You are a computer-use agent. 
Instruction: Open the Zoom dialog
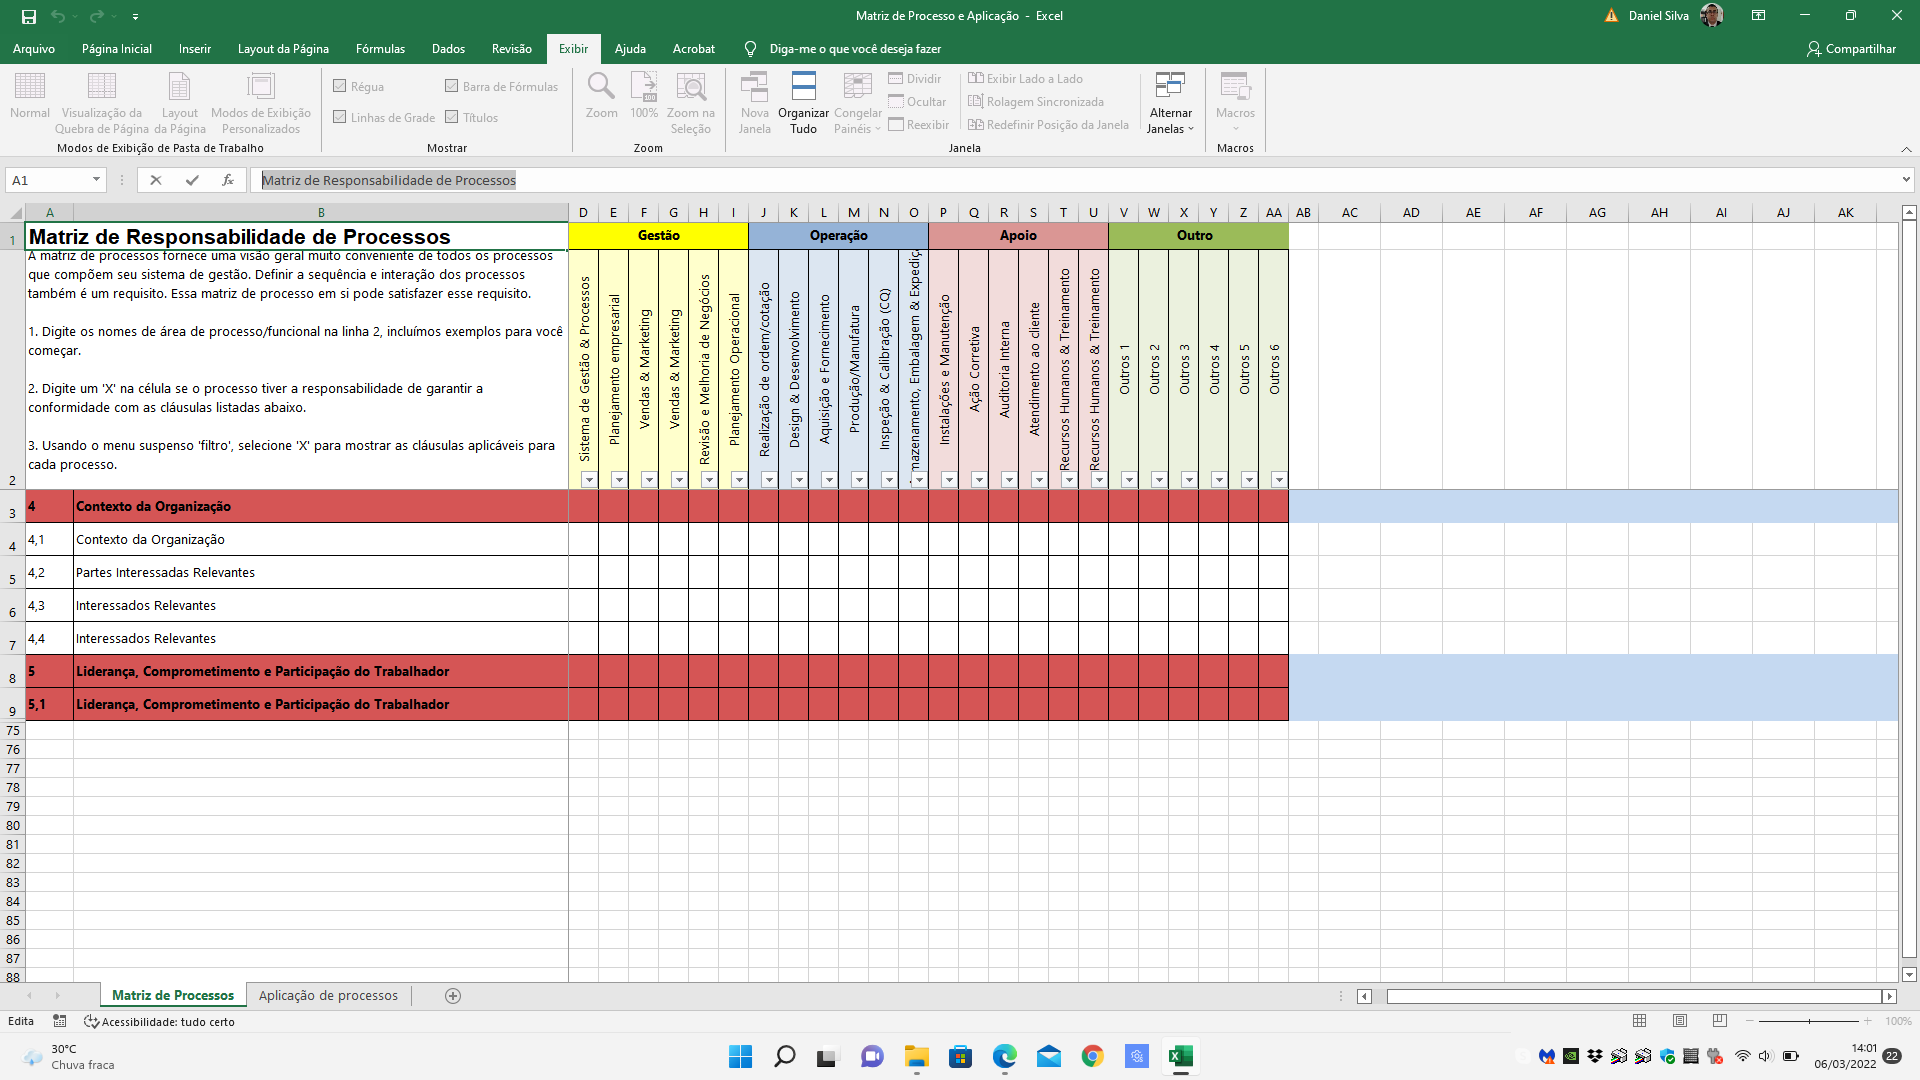click(601, 100)
